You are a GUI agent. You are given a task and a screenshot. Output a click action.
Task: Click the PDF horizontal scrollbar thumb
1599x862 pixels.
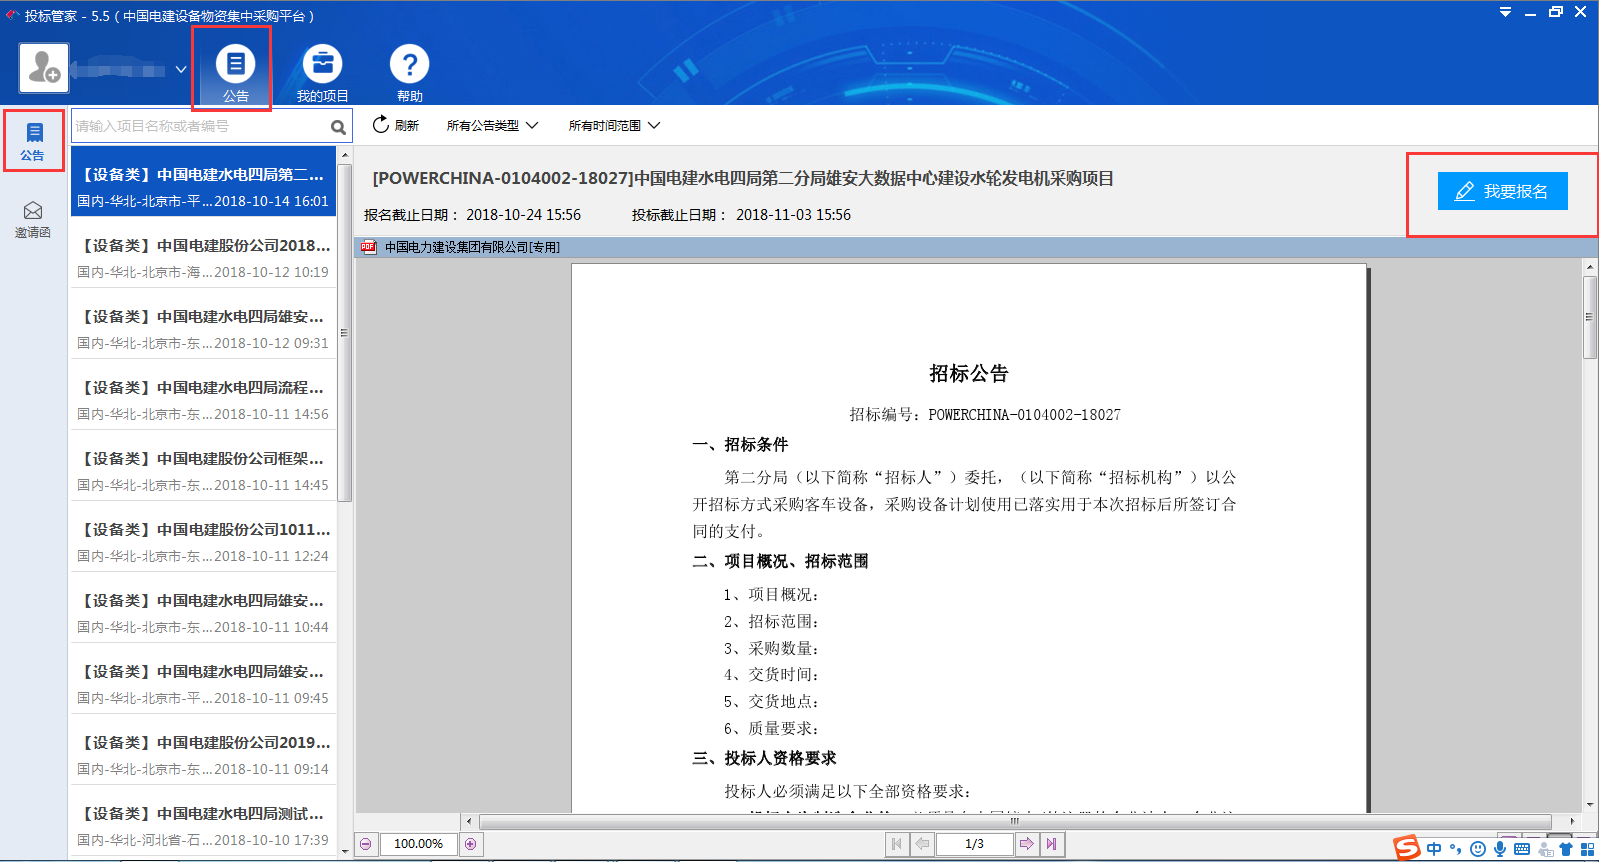click(1015, 821)
